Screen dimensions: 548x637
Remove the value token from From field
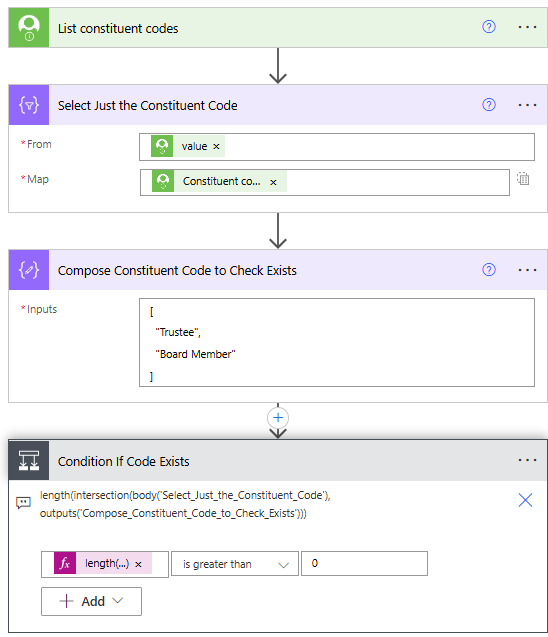[x=217, y=147]
